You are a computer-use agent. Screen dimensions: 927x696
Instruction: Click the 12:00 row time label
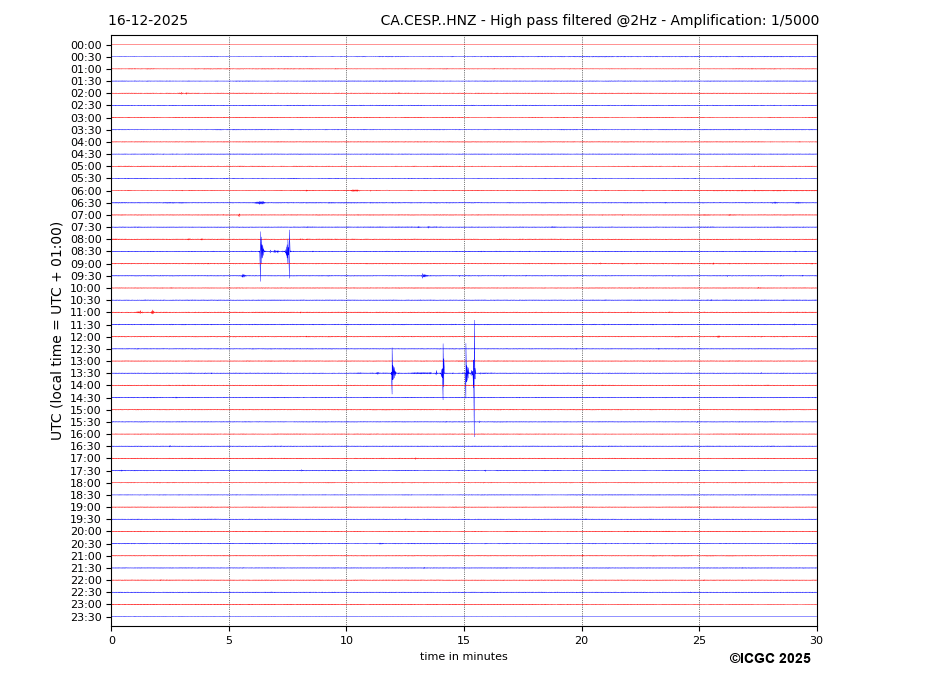(x=86, y=337)
